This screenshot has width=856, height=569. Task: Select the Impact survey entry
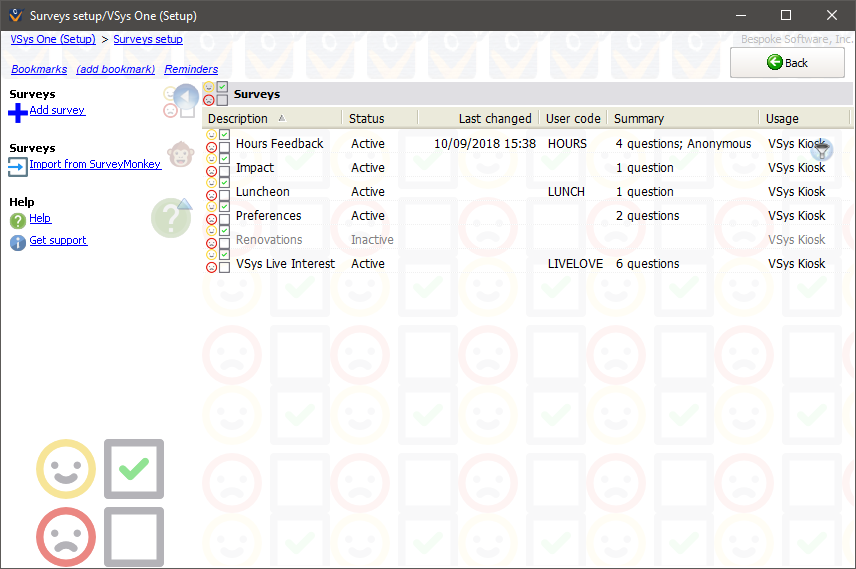[254, 168]
